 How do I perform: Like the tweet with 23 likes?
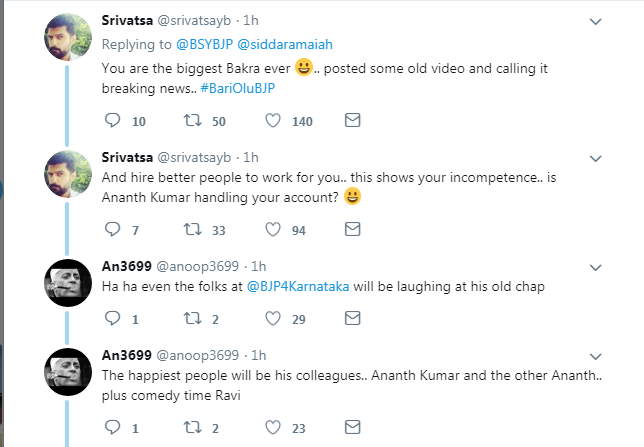coord(273,429)
